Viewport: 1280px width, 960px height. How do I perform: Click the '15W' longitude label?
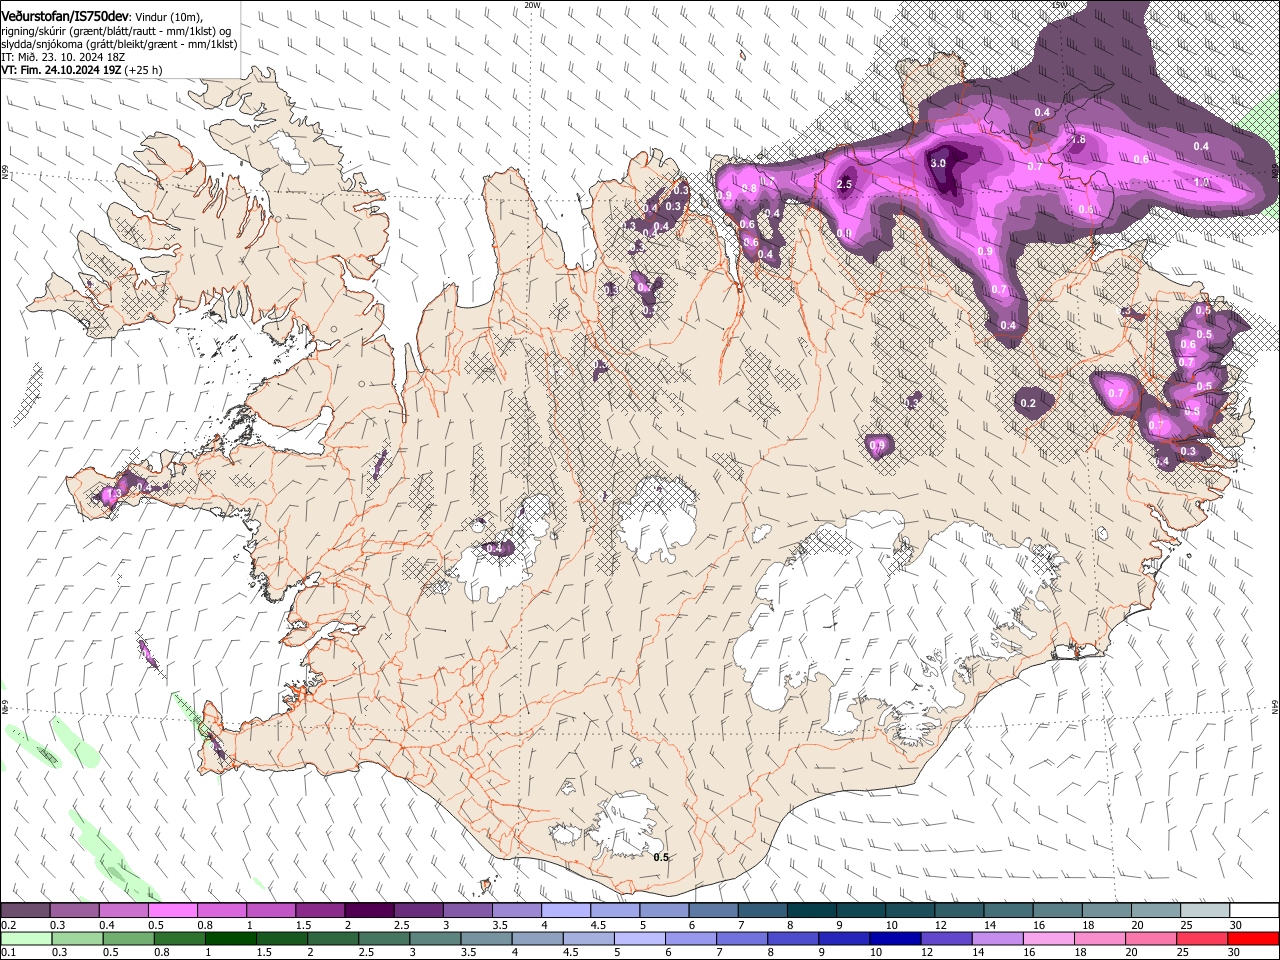tap(1058, 5)
